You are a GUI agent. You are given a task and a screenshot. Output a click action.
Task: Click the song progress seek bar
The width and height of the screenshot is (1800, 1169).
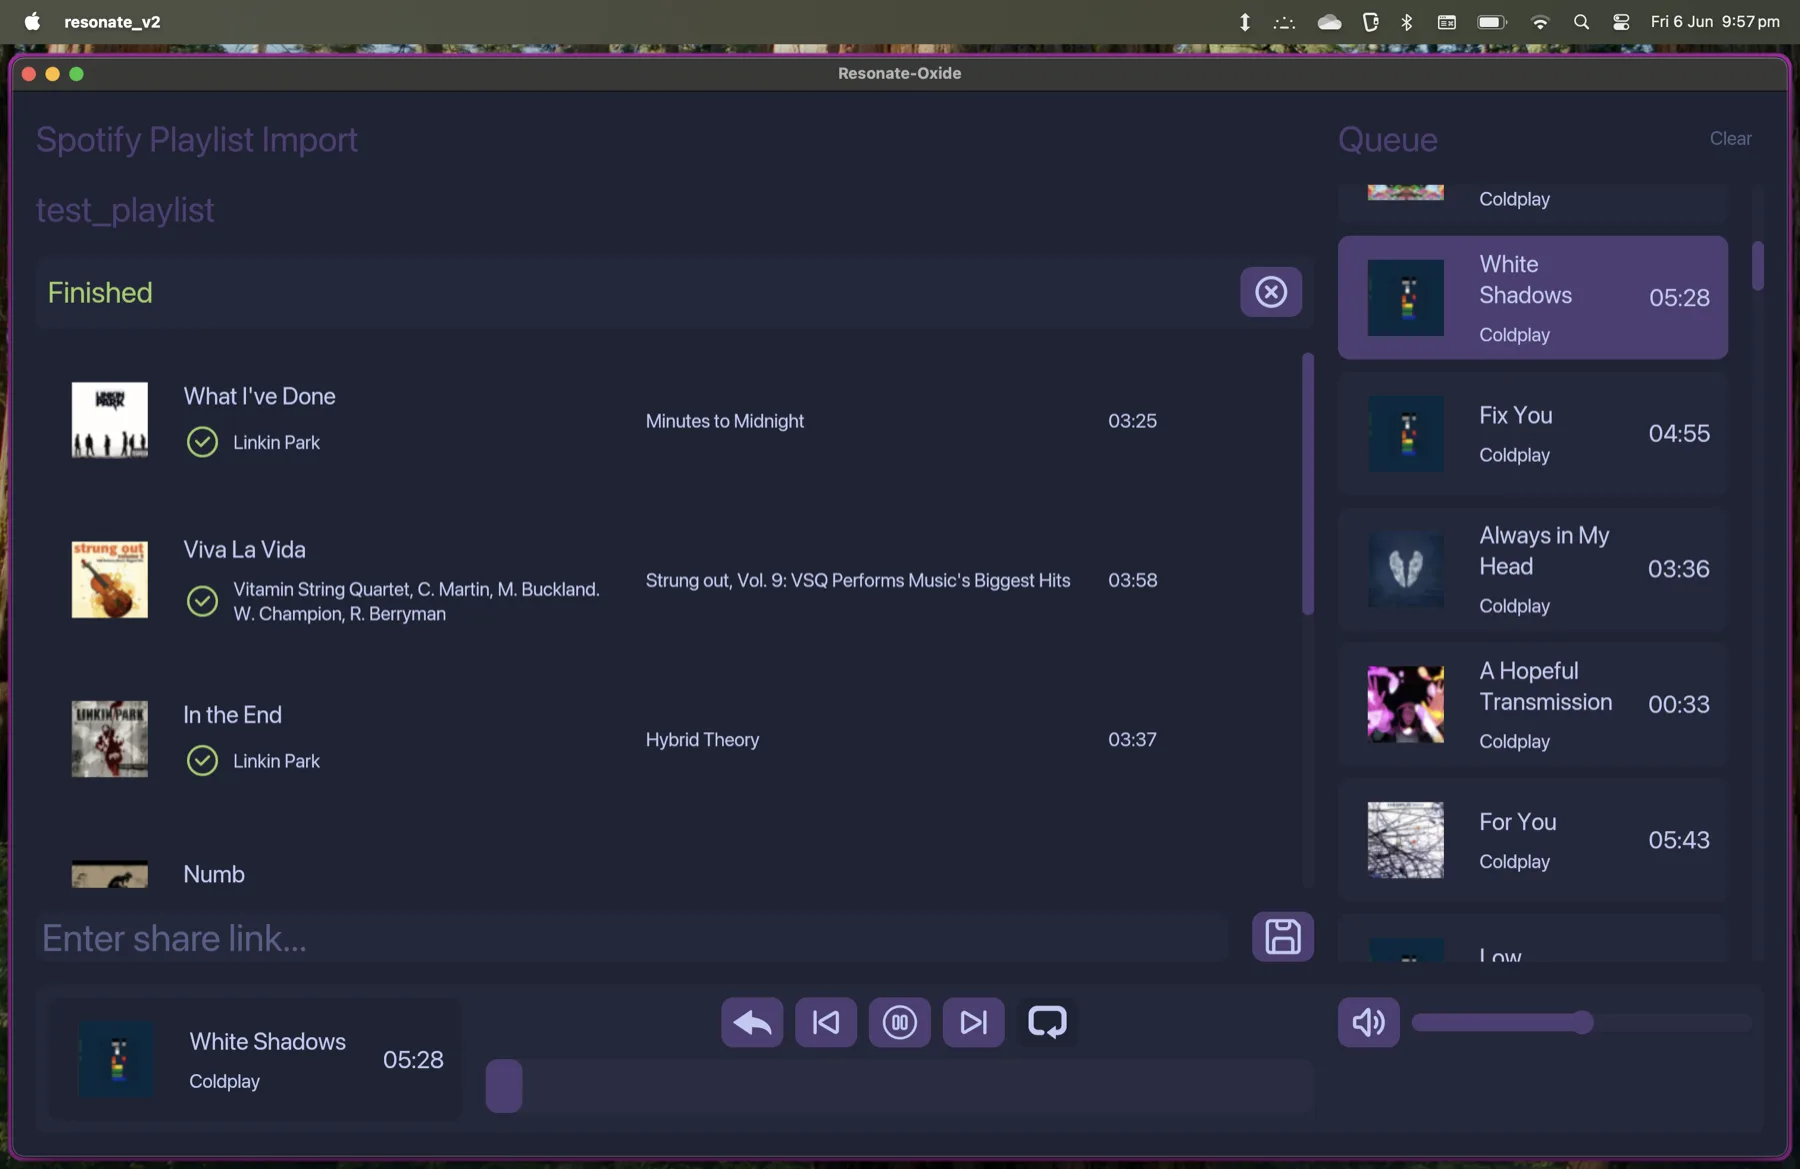(x=899, y=1086)
